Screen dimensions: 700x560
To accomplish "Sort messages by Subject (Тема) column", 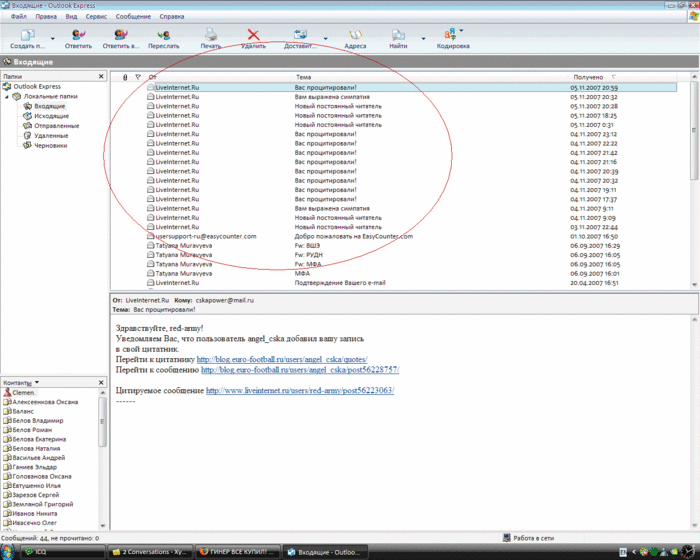I will (x=303, y=77).
